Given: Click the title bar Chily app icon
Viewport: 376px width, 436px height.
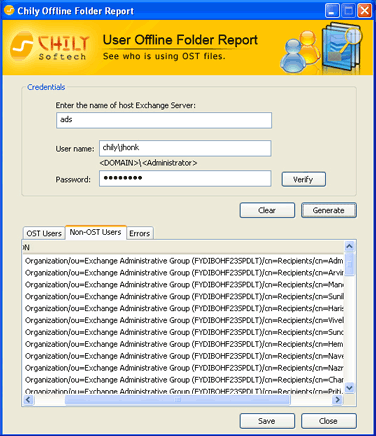Looking at the screenshot, I should point(9,10).
